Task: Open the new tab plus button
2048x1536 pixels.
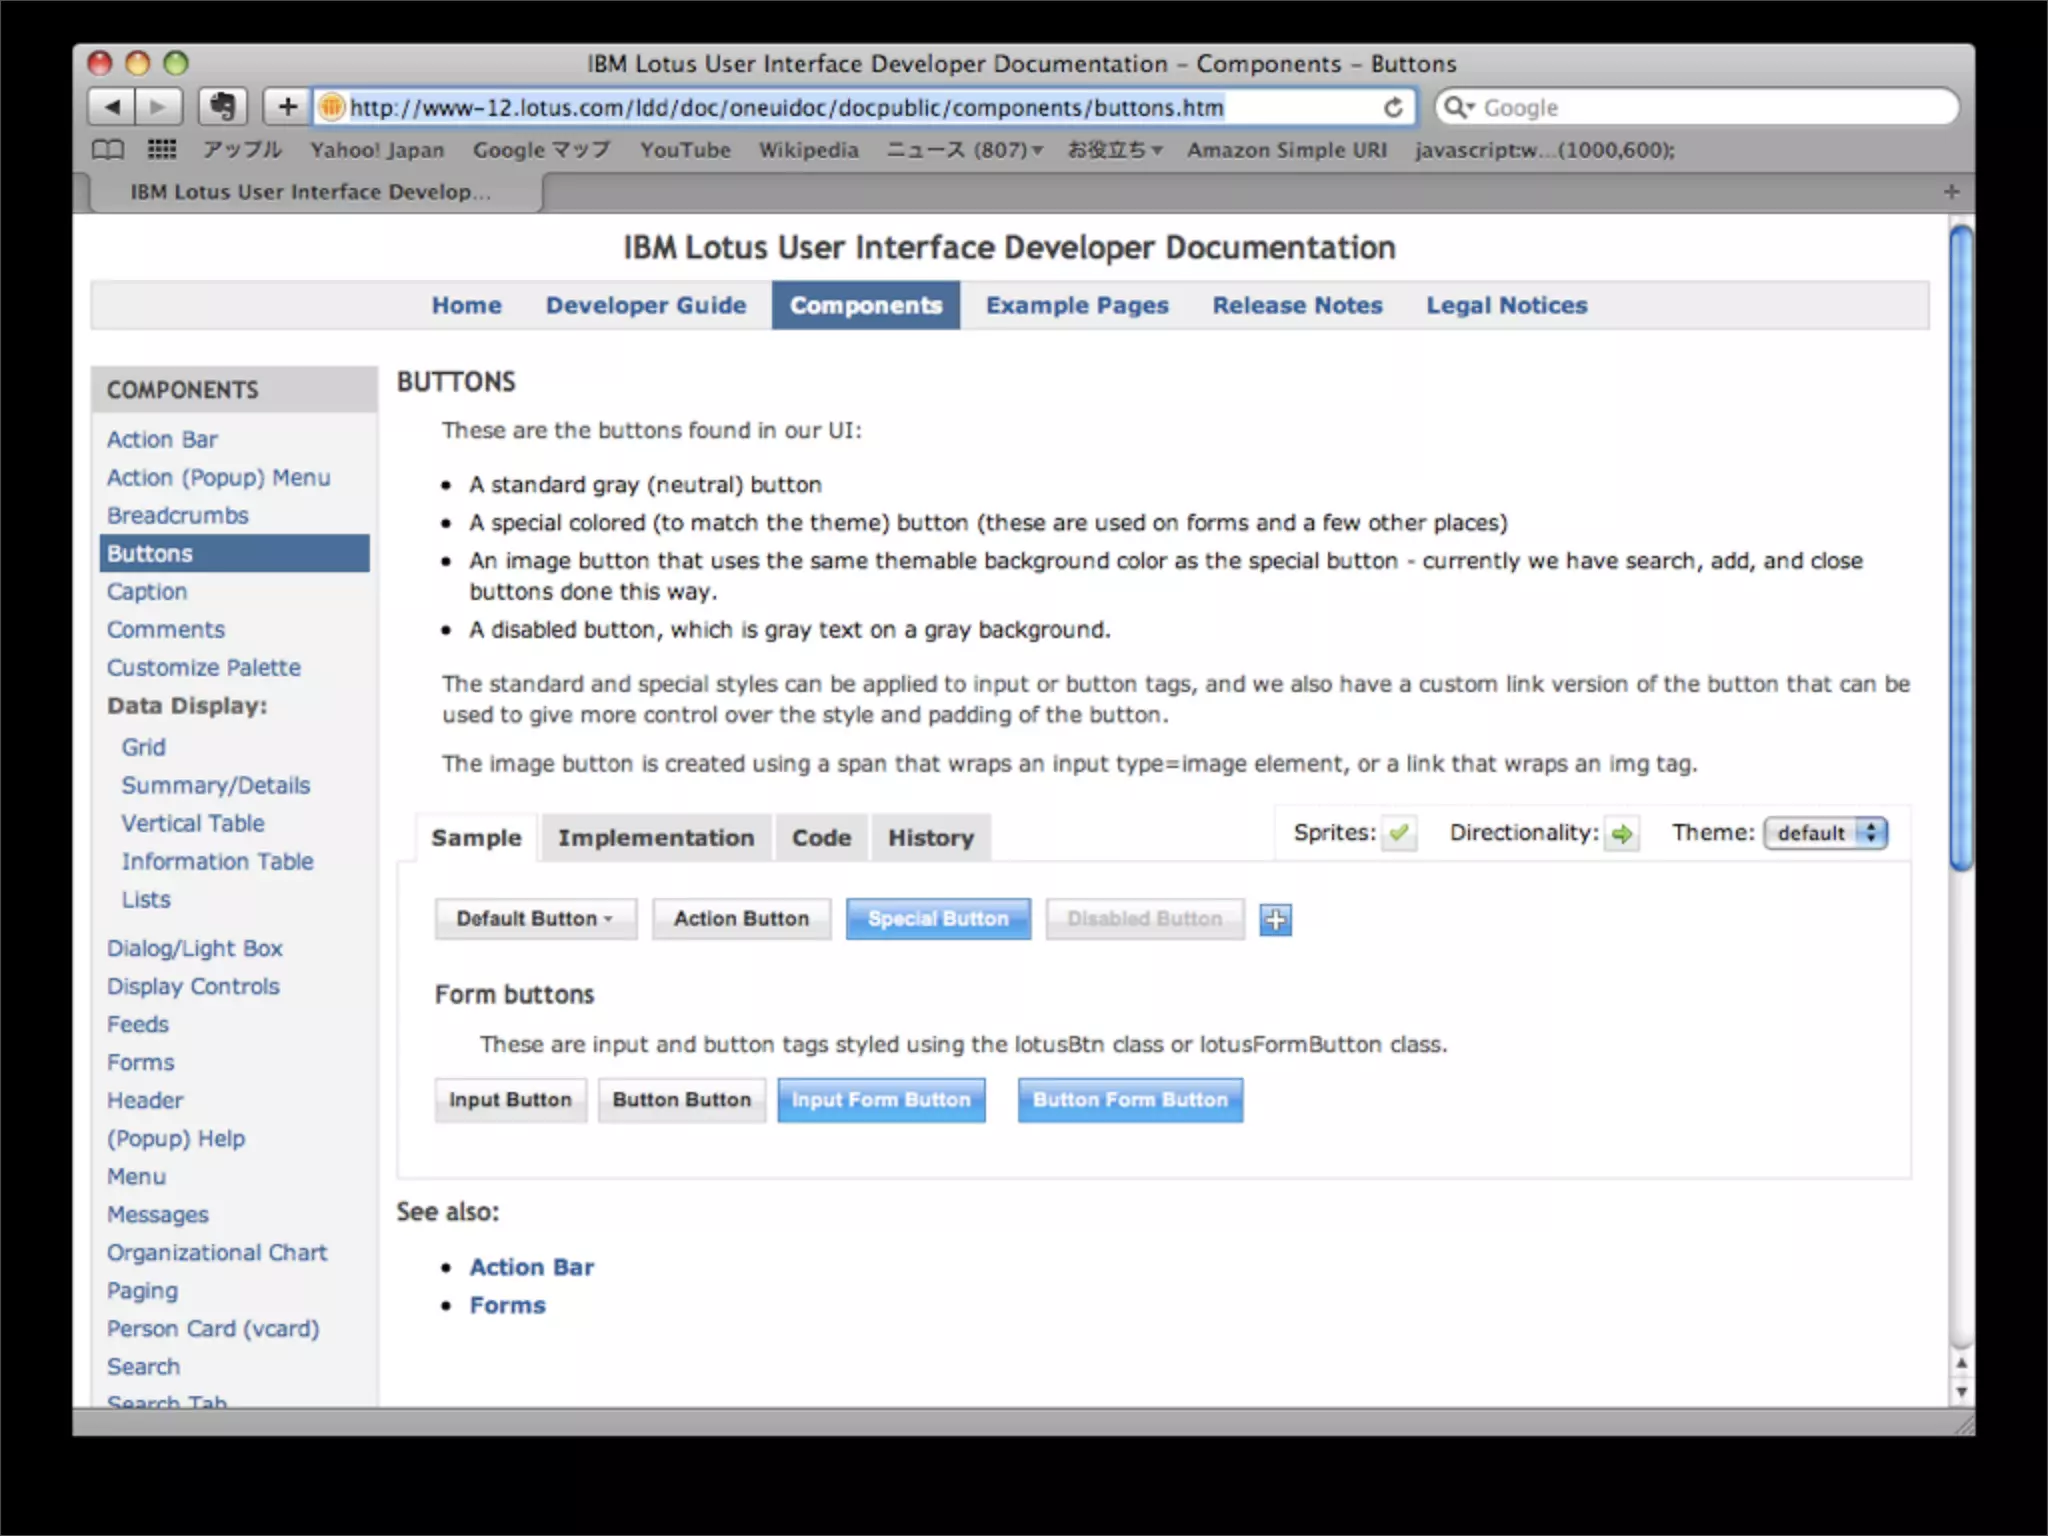Action: point(1951,191)
